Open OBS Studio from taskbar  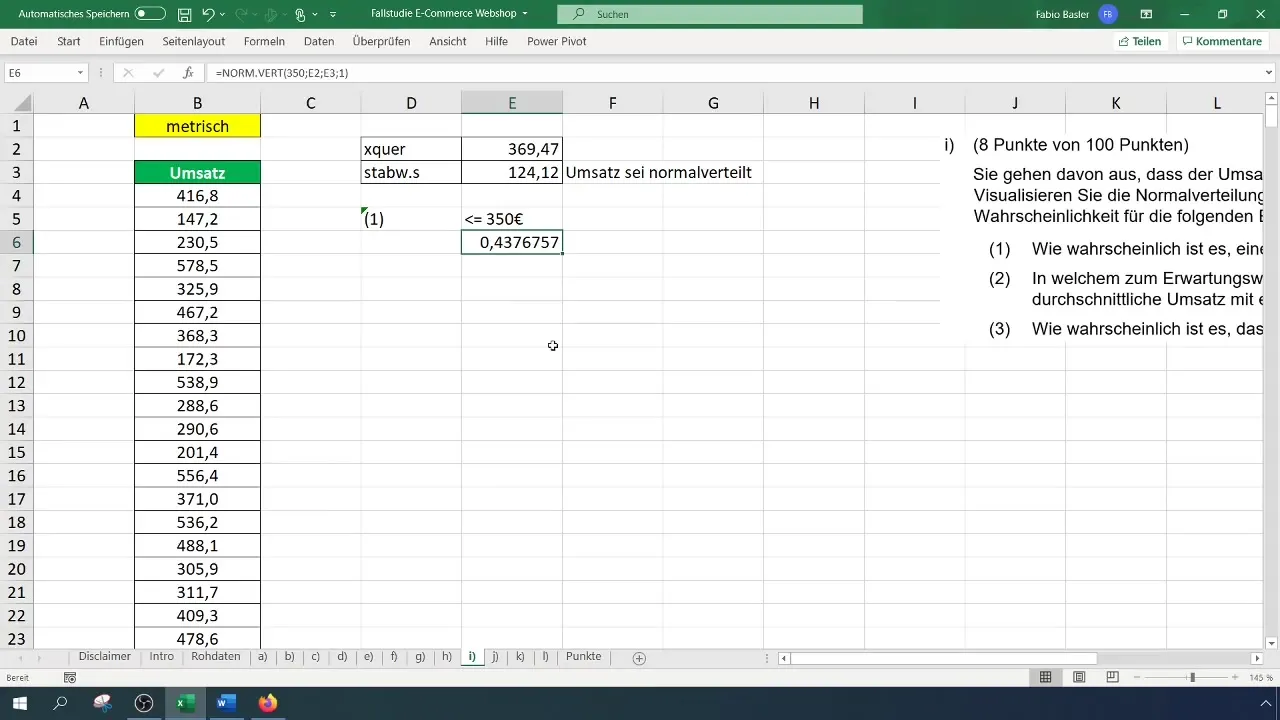click(144, 703)
